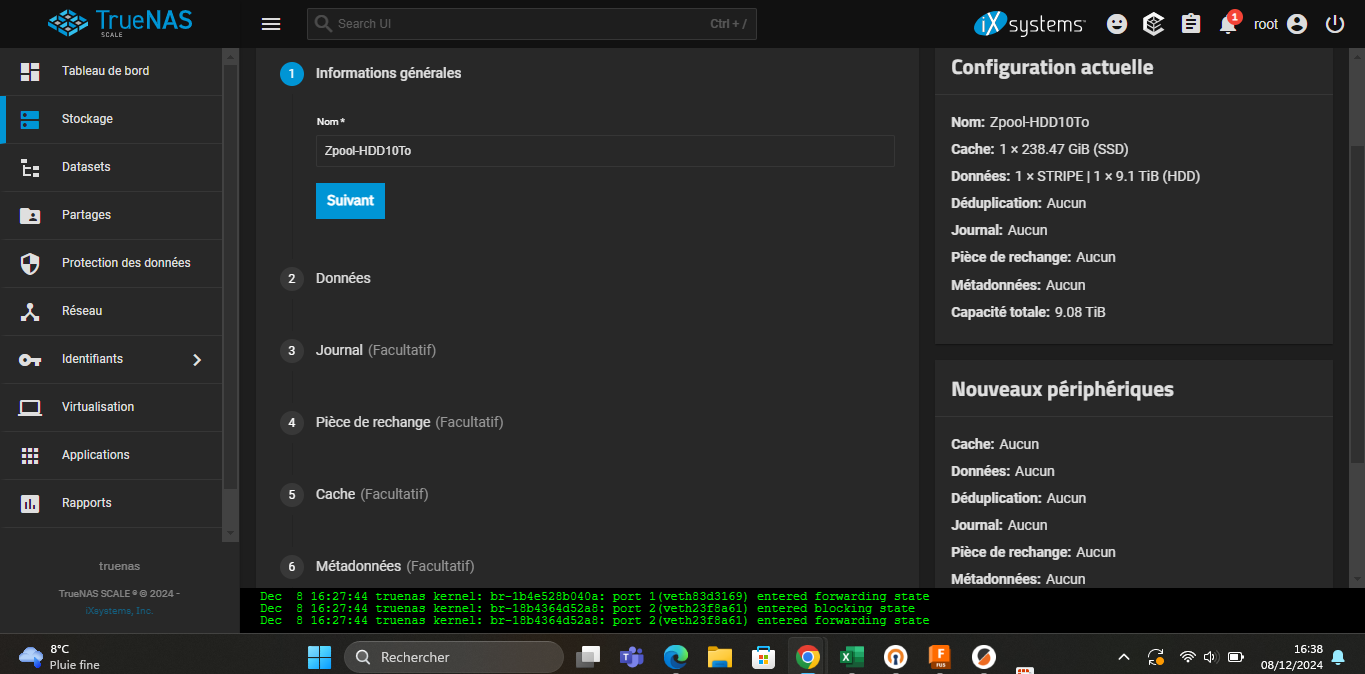The height and width of the screenshot is (674, 1365).
Task: Open Microsoft Teams from the taskbar
Action: coord(631,657)
